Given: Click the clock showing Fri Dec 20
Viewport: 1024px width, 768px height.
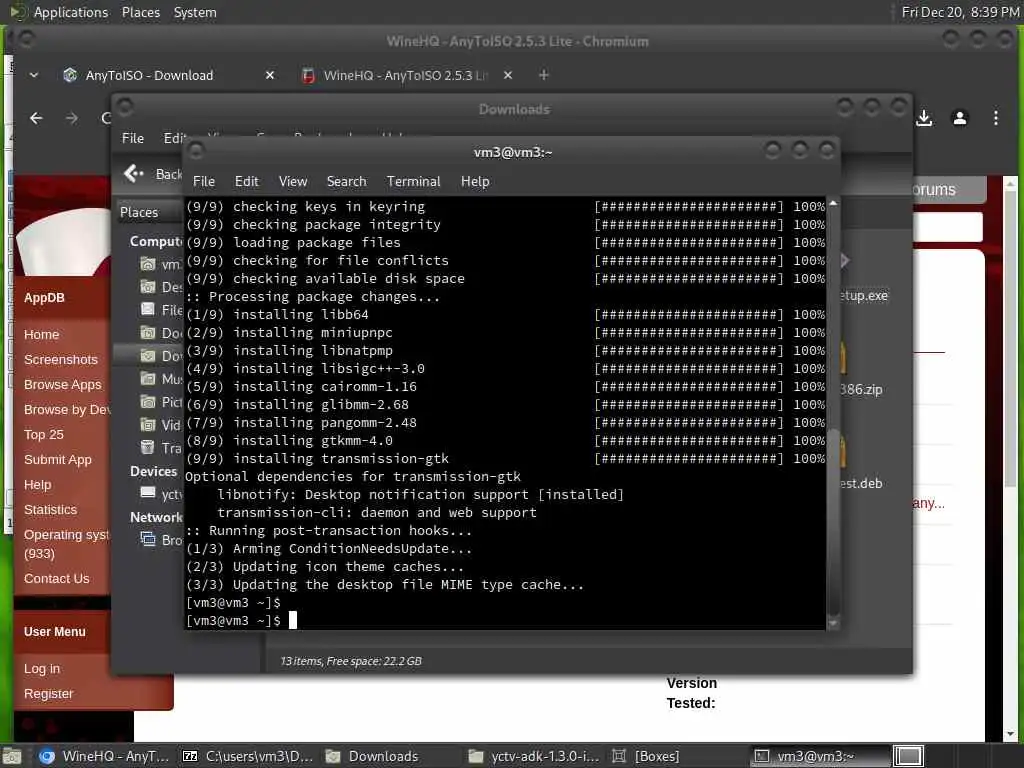Looking at the screenshot, I should pos(960,12).
